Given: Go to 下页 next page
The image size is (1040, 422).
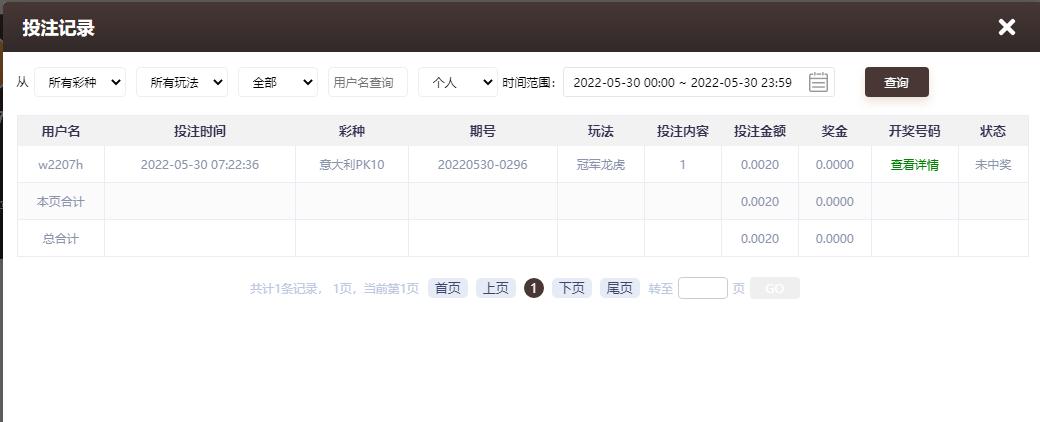Looking at the screenshot, I should [572, 288].
